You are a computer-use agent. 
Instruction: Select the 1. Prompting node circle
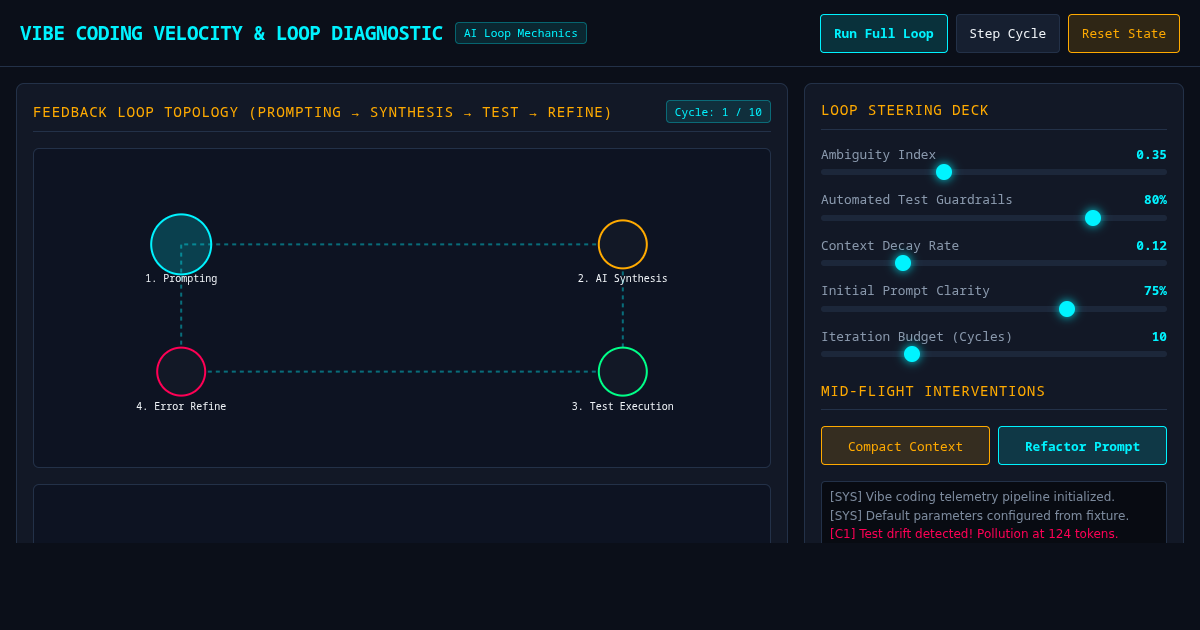[x=181, y=244]
